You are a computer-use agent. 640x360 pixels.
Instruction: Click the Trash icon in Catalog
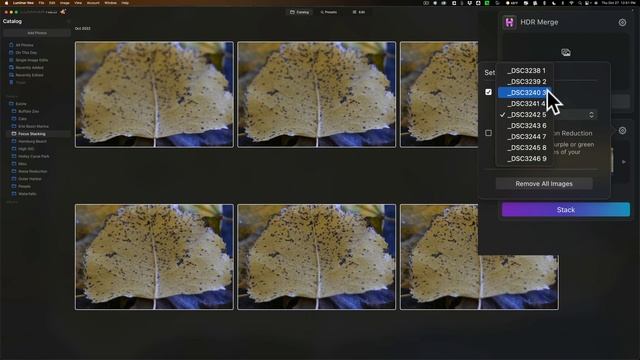click(11, 82)
